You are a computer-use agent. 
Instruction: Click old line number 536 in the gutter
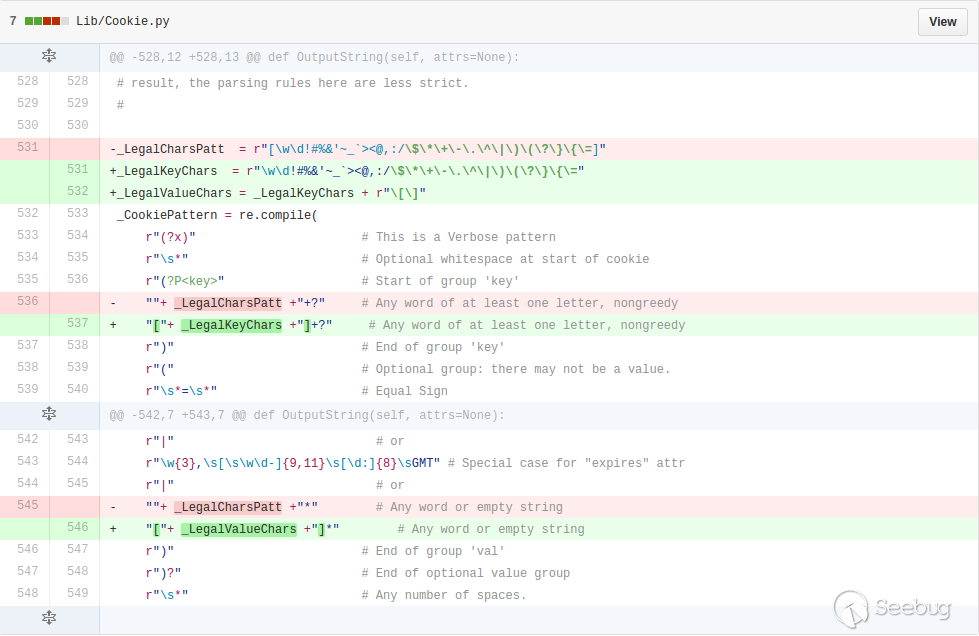click(27, 301)
